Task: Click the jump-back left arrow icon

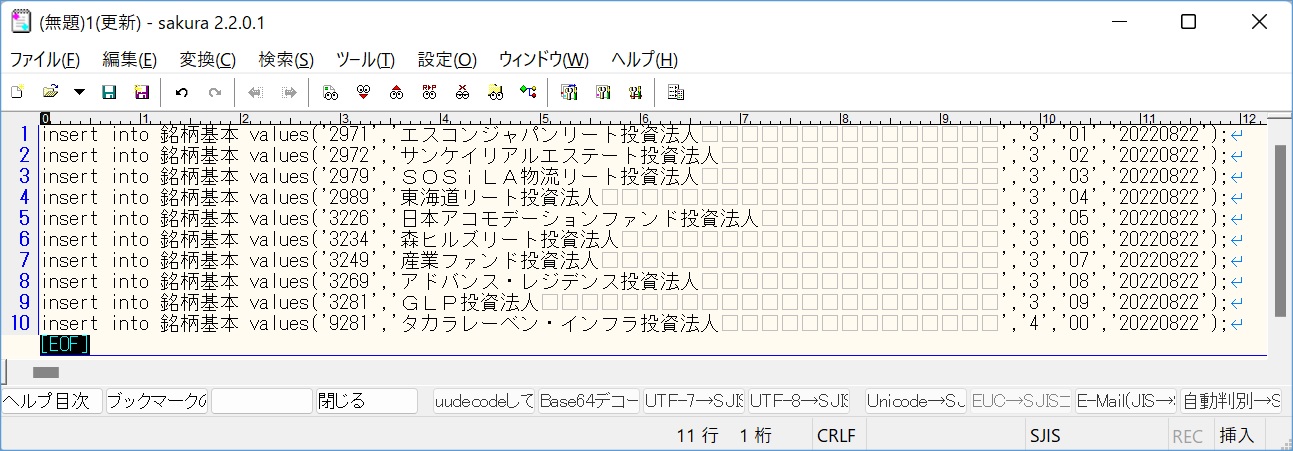Action: (x=256, y=92)
